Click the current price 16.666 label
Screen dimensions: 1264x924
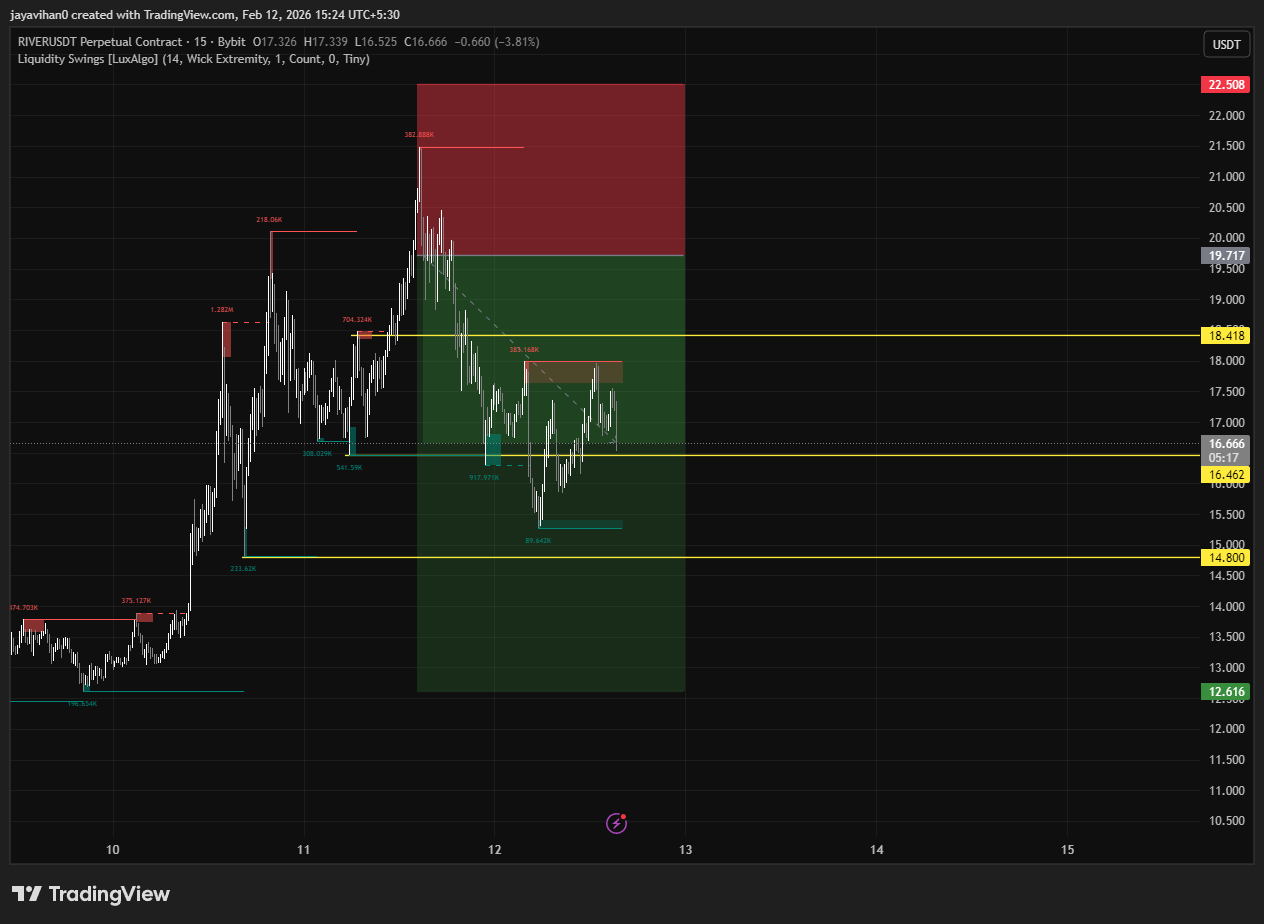1225,444
